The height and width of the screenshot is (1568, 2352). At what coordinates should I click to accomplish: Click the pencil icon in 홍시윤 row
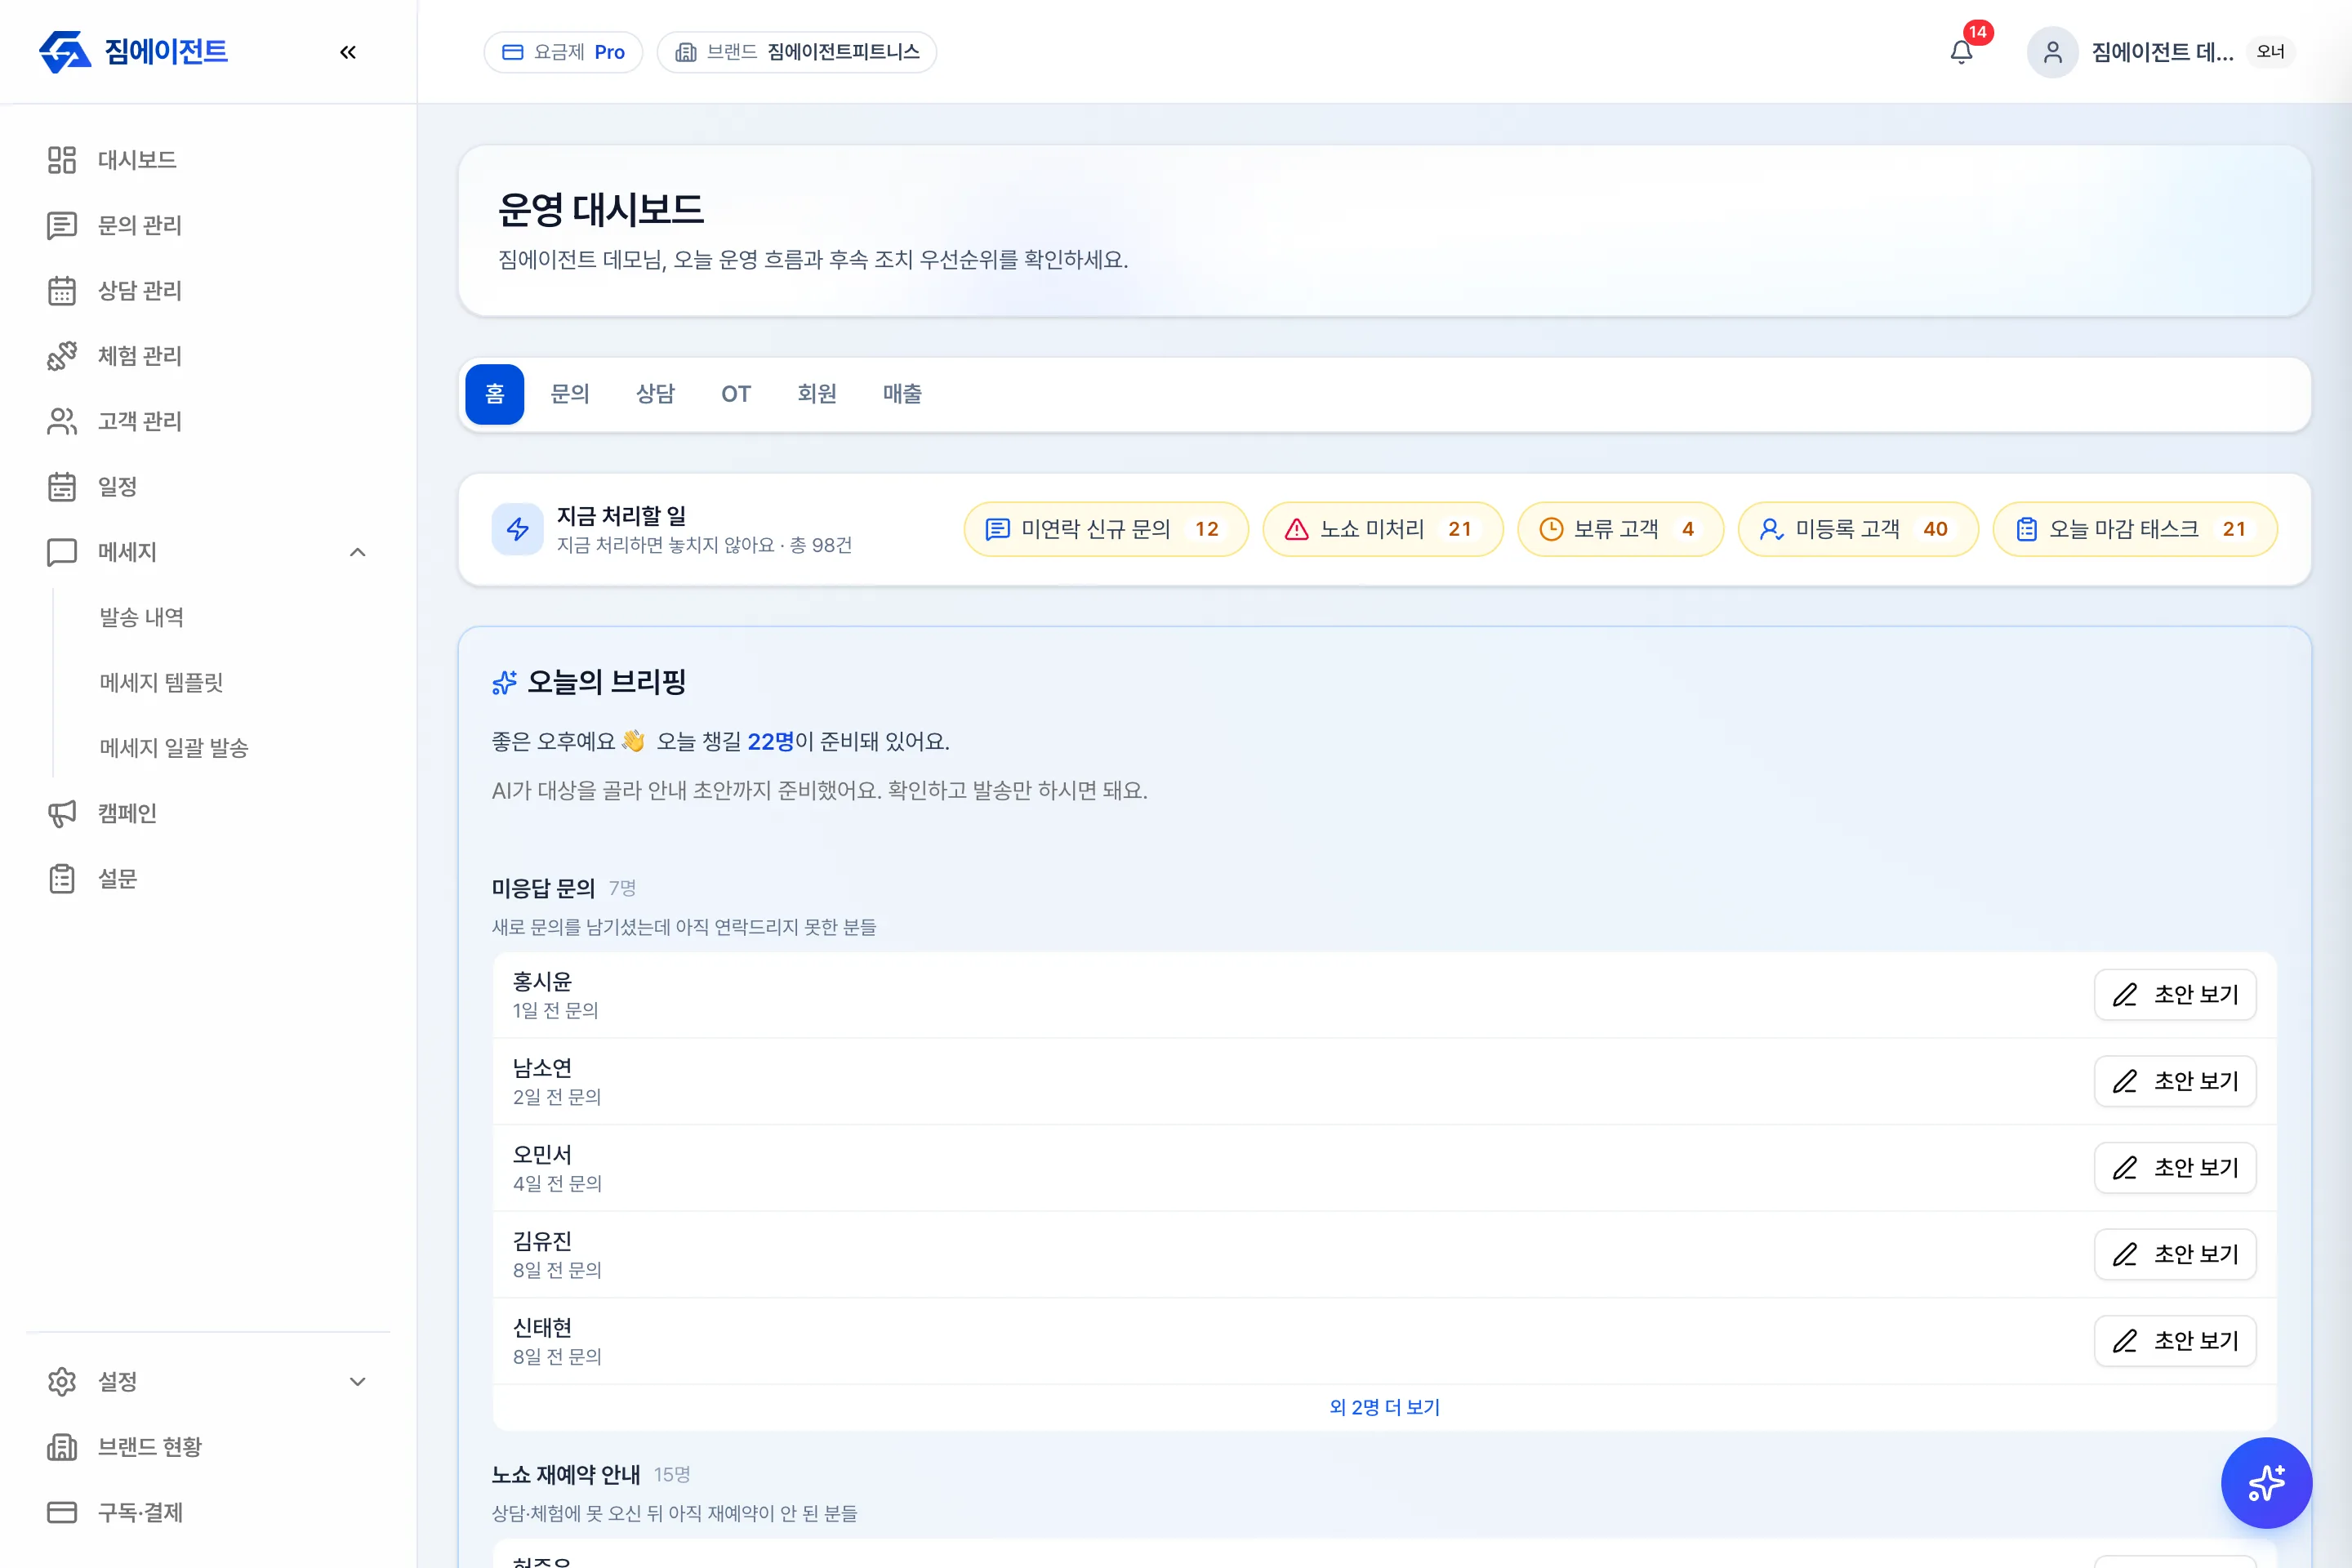pyautogui.click(x=2125, y=995)
